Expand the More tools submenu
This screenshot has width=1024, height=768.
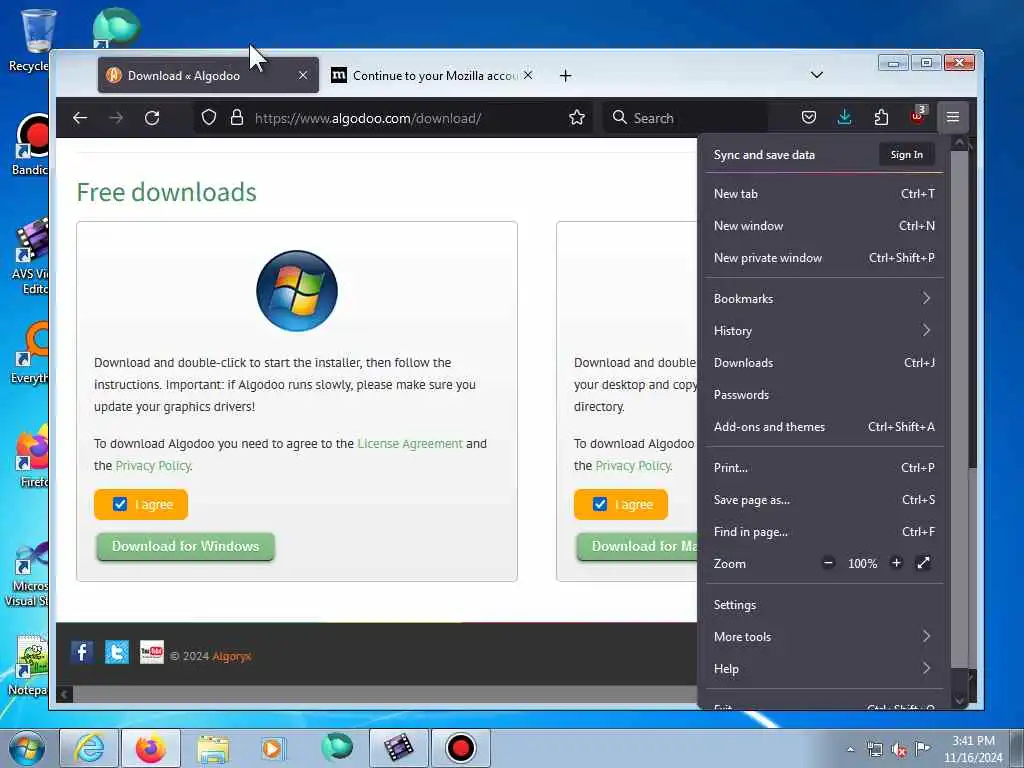point(824,637)
